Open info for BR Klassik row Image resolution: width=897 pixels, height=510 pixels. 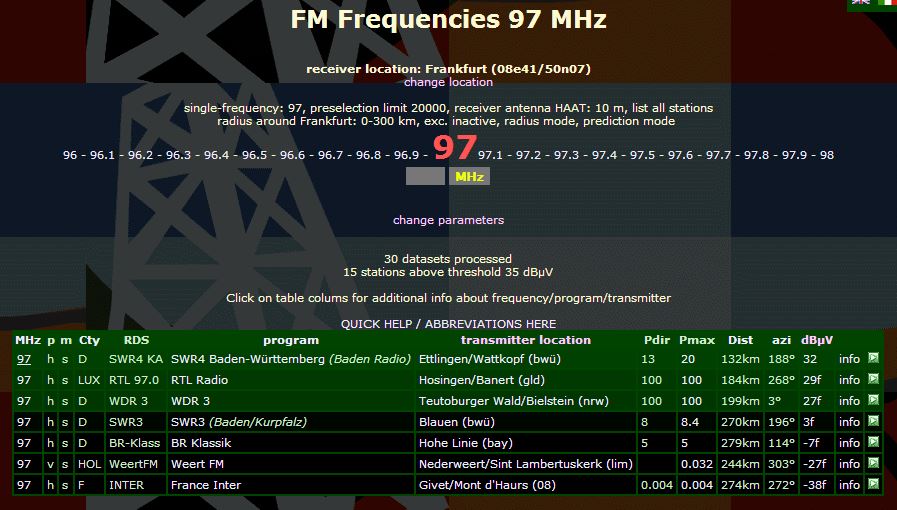(850, 443)
